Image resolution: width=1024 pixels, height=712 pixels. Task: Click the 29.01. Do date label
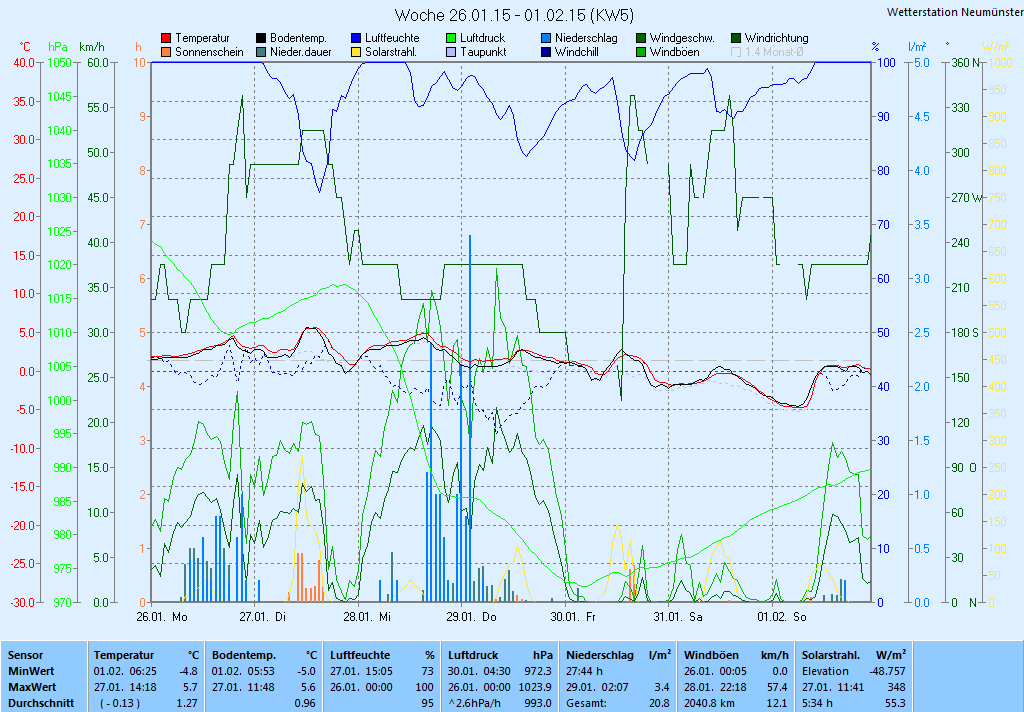click(x=471, y=617)
